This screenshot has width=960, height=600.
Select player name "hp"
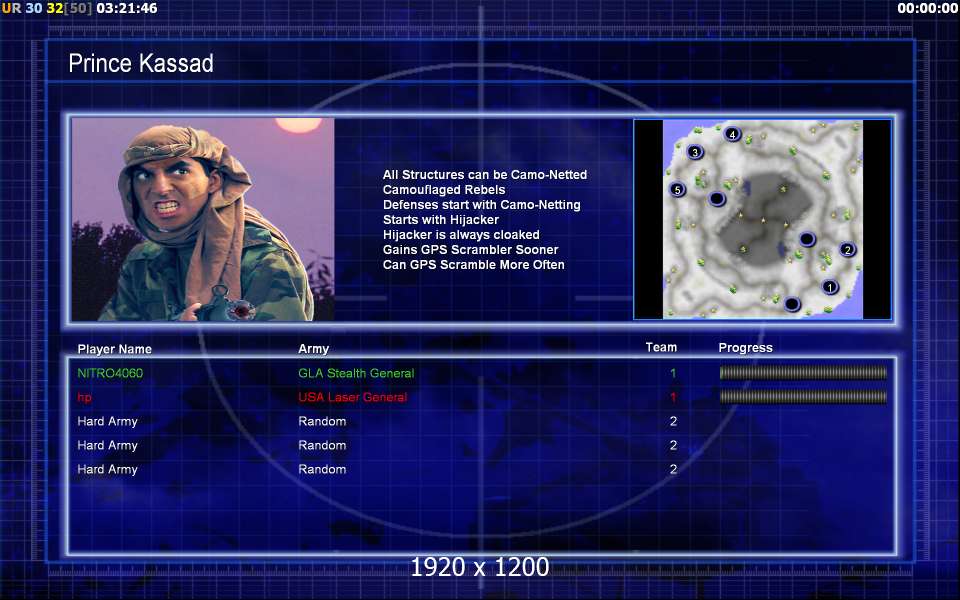[x=84, y=397]
